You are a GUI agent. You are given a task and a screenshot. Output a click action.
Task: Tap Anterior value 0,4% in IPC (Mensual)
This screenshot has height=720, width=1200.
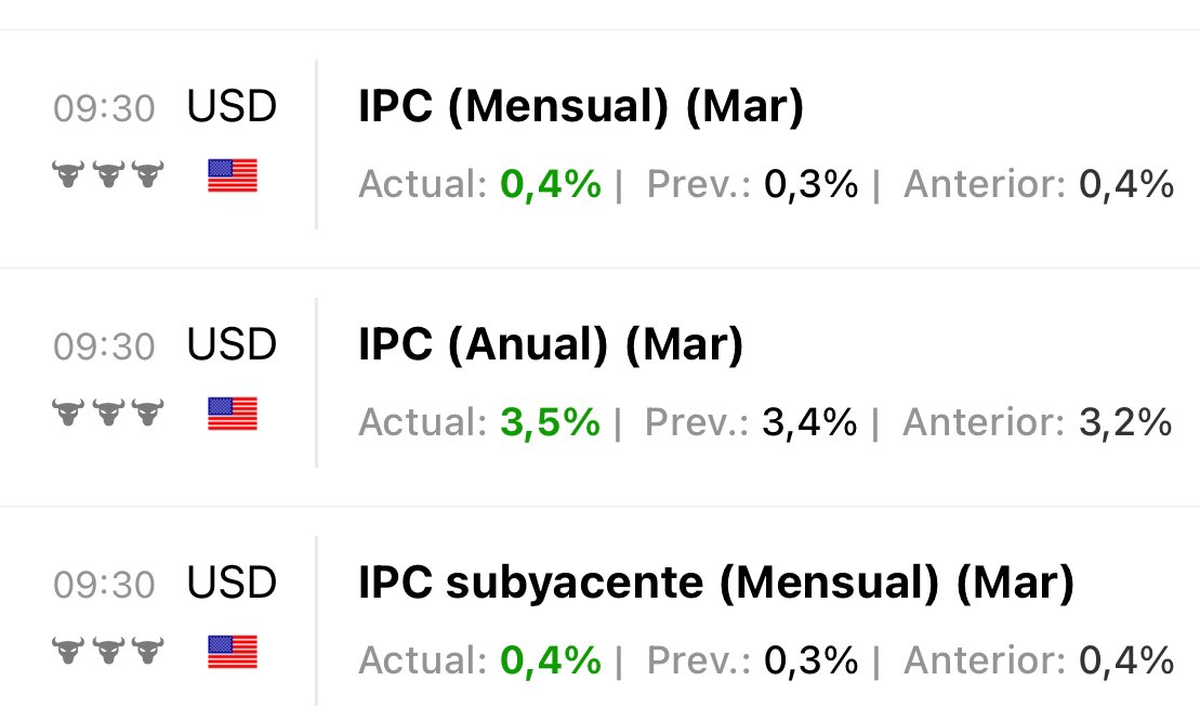point(1126,184)
